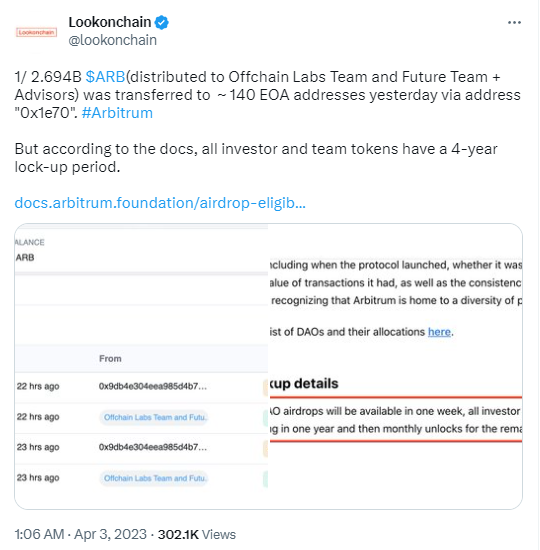
Task: Click the first 22 hrs ago transaction time
Action: (38, 387)
